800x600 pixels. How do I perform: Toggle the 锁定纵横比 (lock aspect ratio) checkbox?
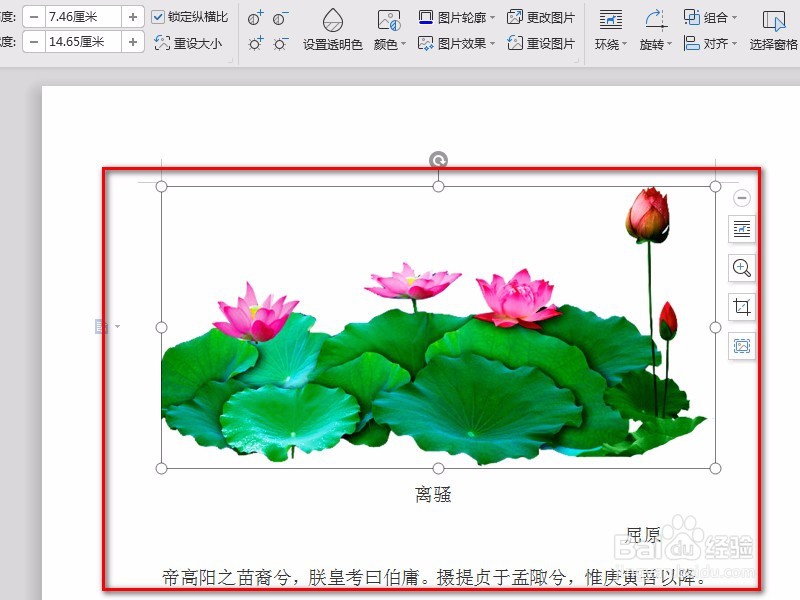click(x=157, y=16)
